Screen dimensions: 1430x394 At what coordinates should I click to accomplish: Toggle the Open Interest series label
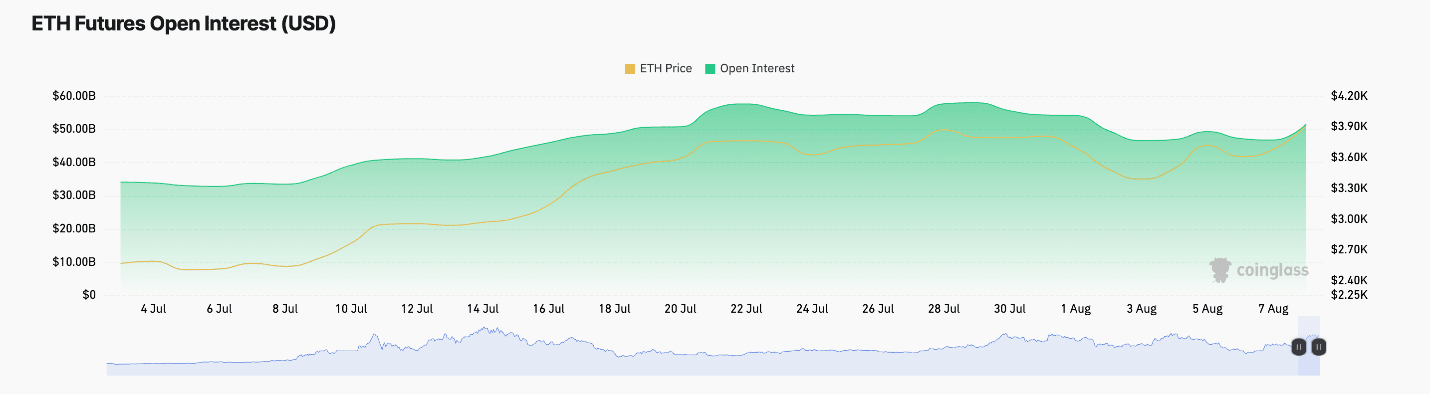(x=757, y=68)
